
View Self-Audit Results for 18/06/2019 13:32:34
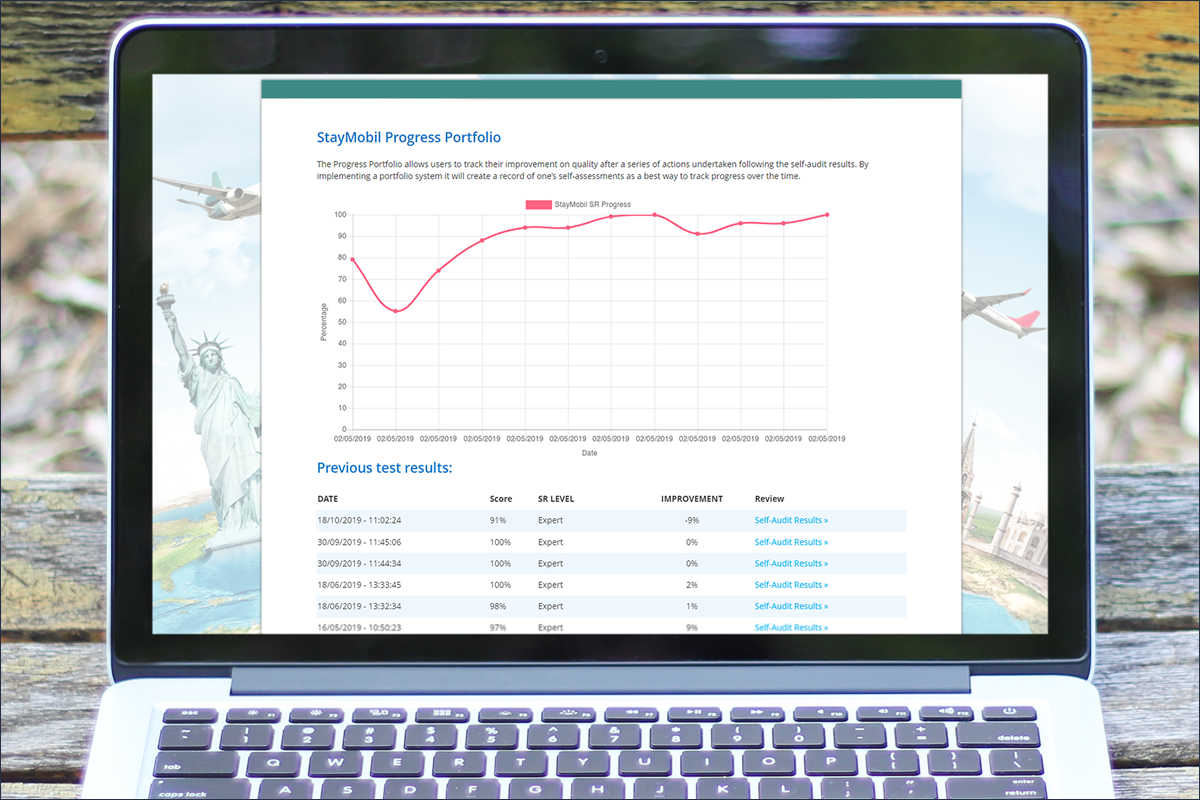pyautogui.click(x=791, y=606)
